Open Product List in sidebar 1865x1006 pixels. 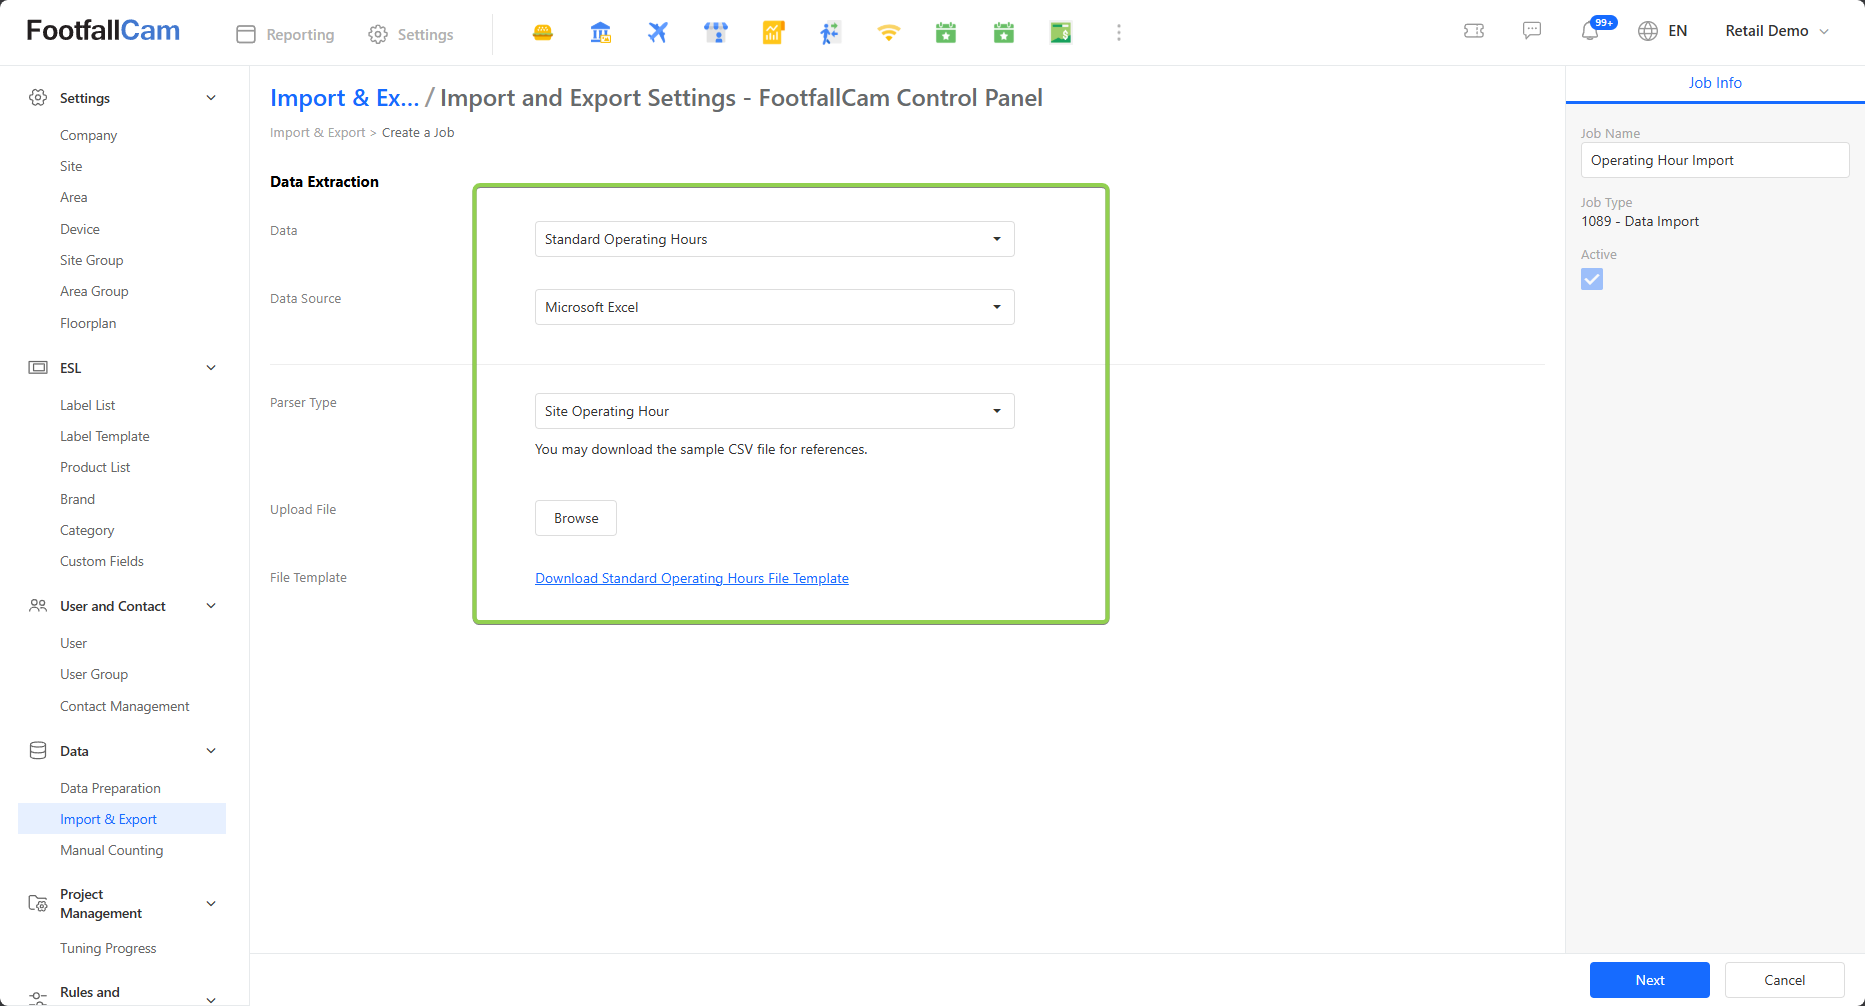click(95, 467)
